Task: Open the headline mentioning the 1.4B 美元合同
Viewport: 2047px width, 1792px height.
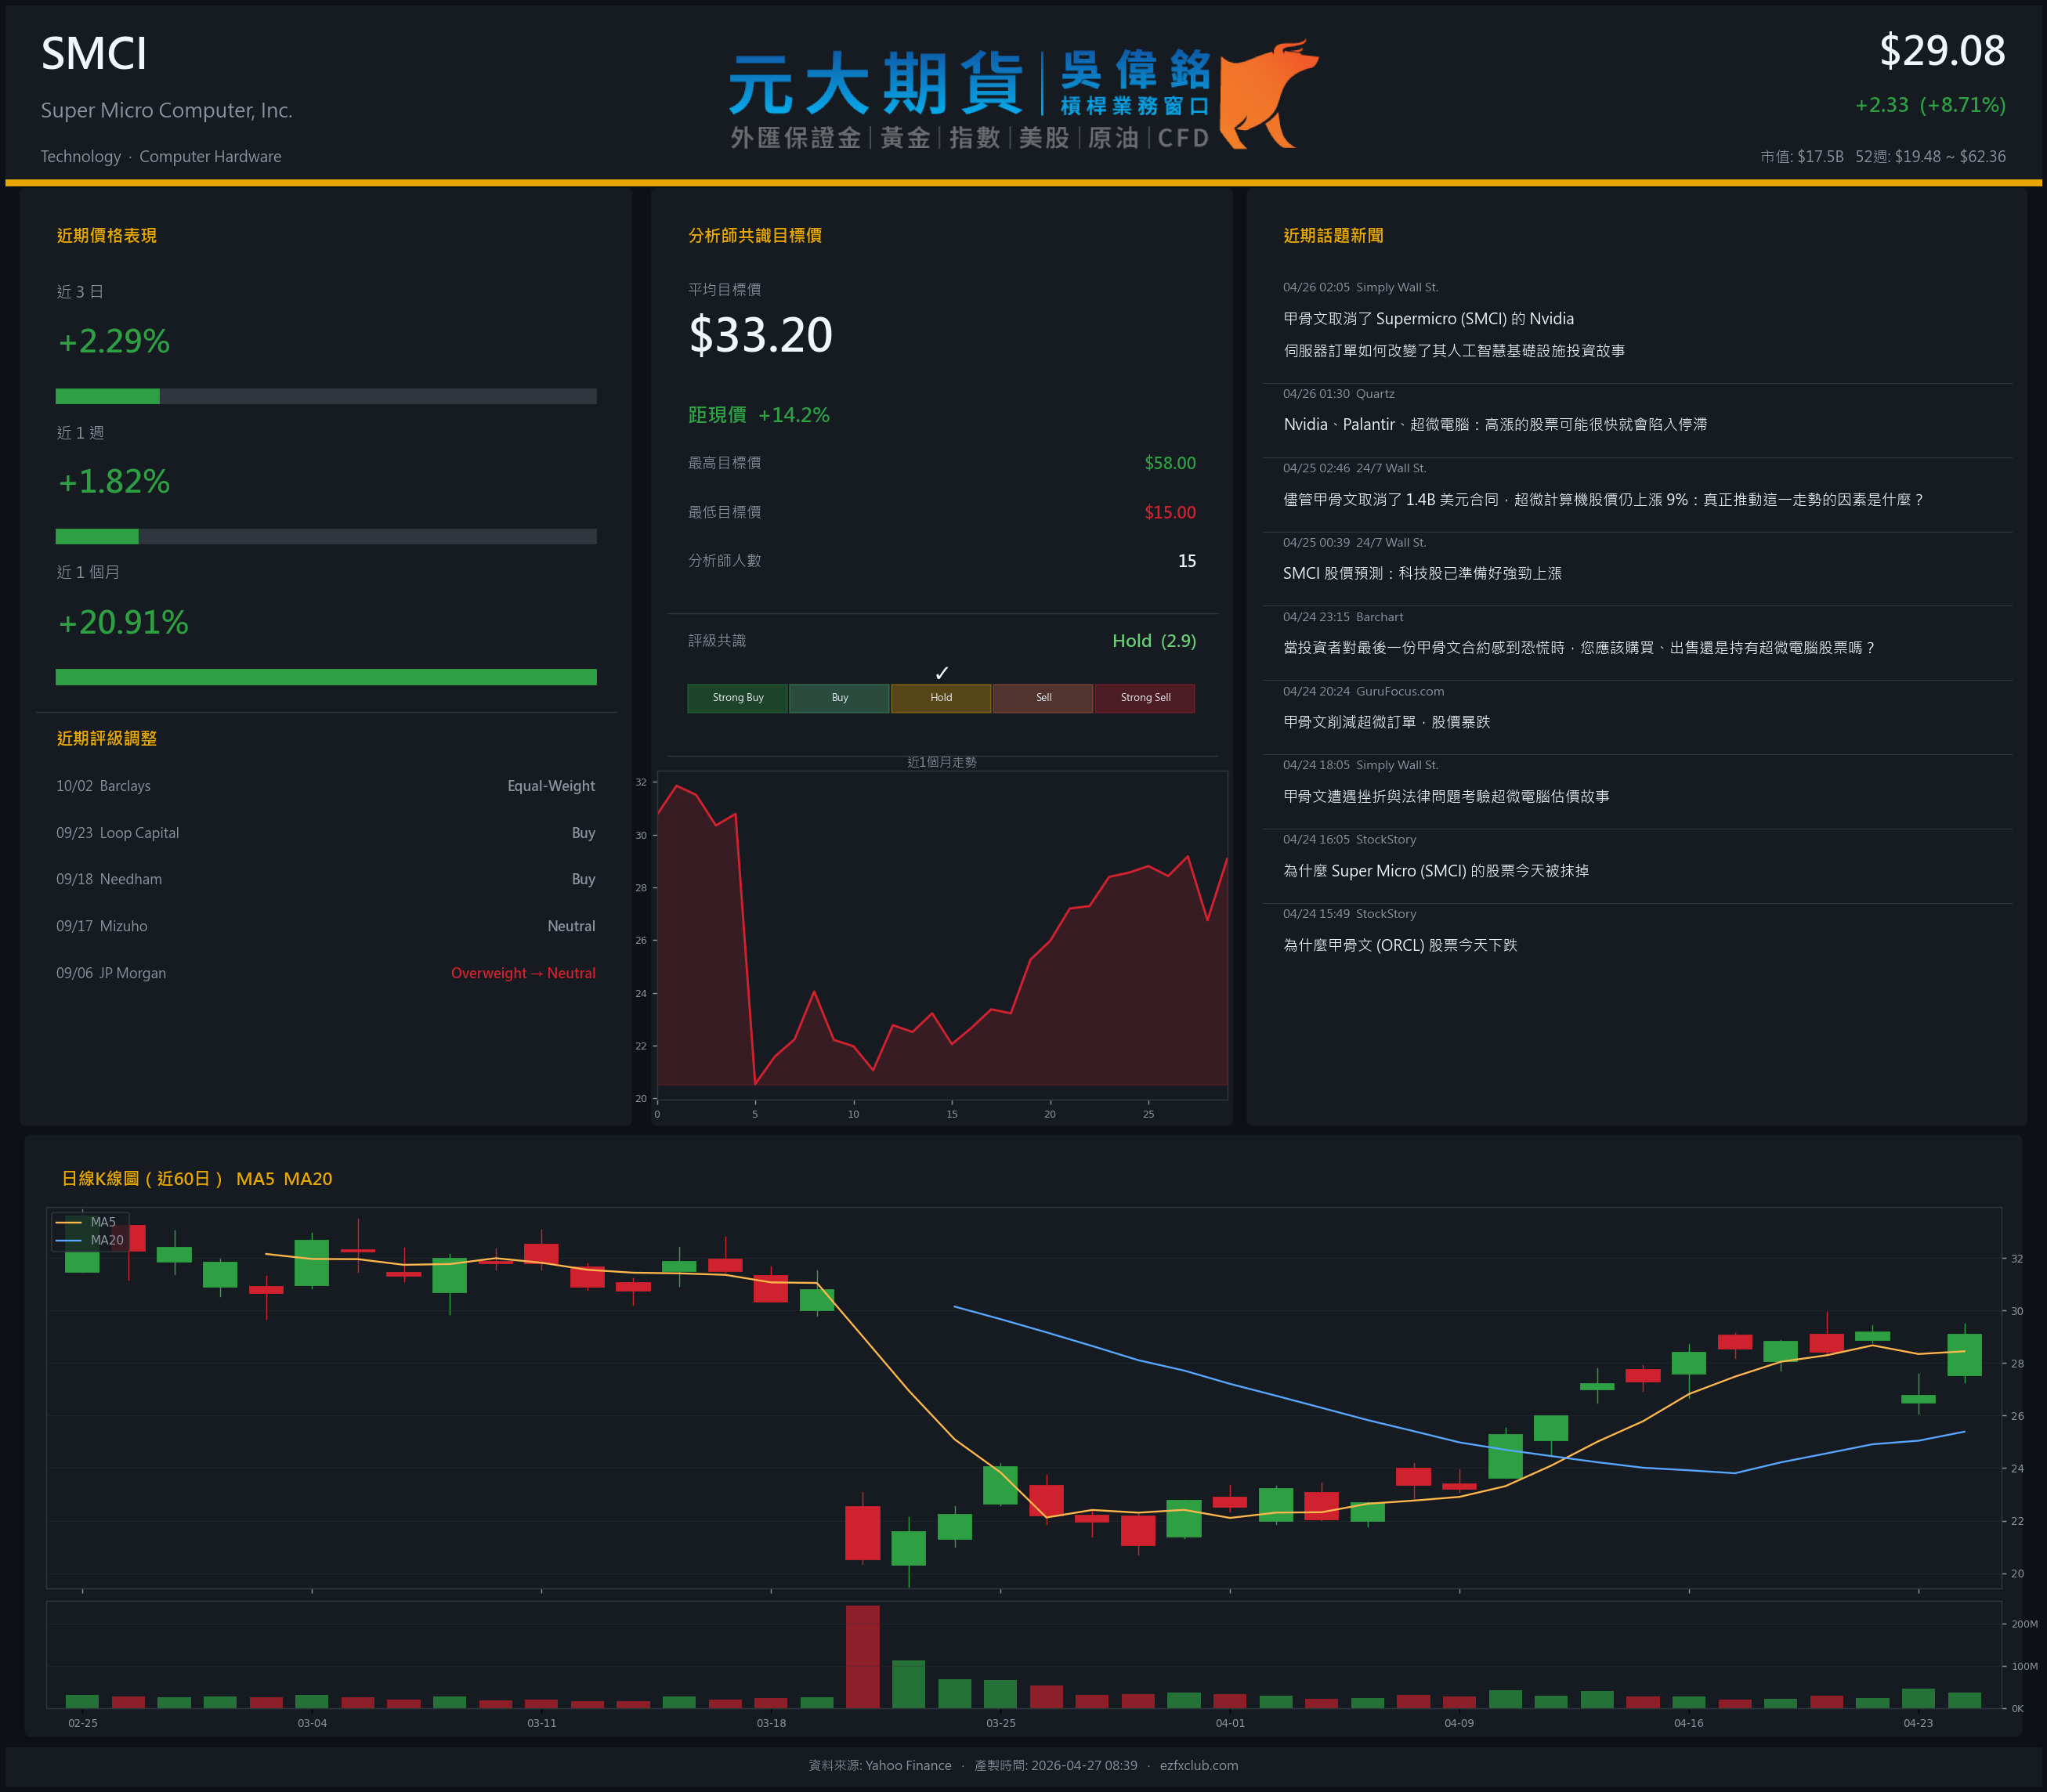Action: [1603, 499]
